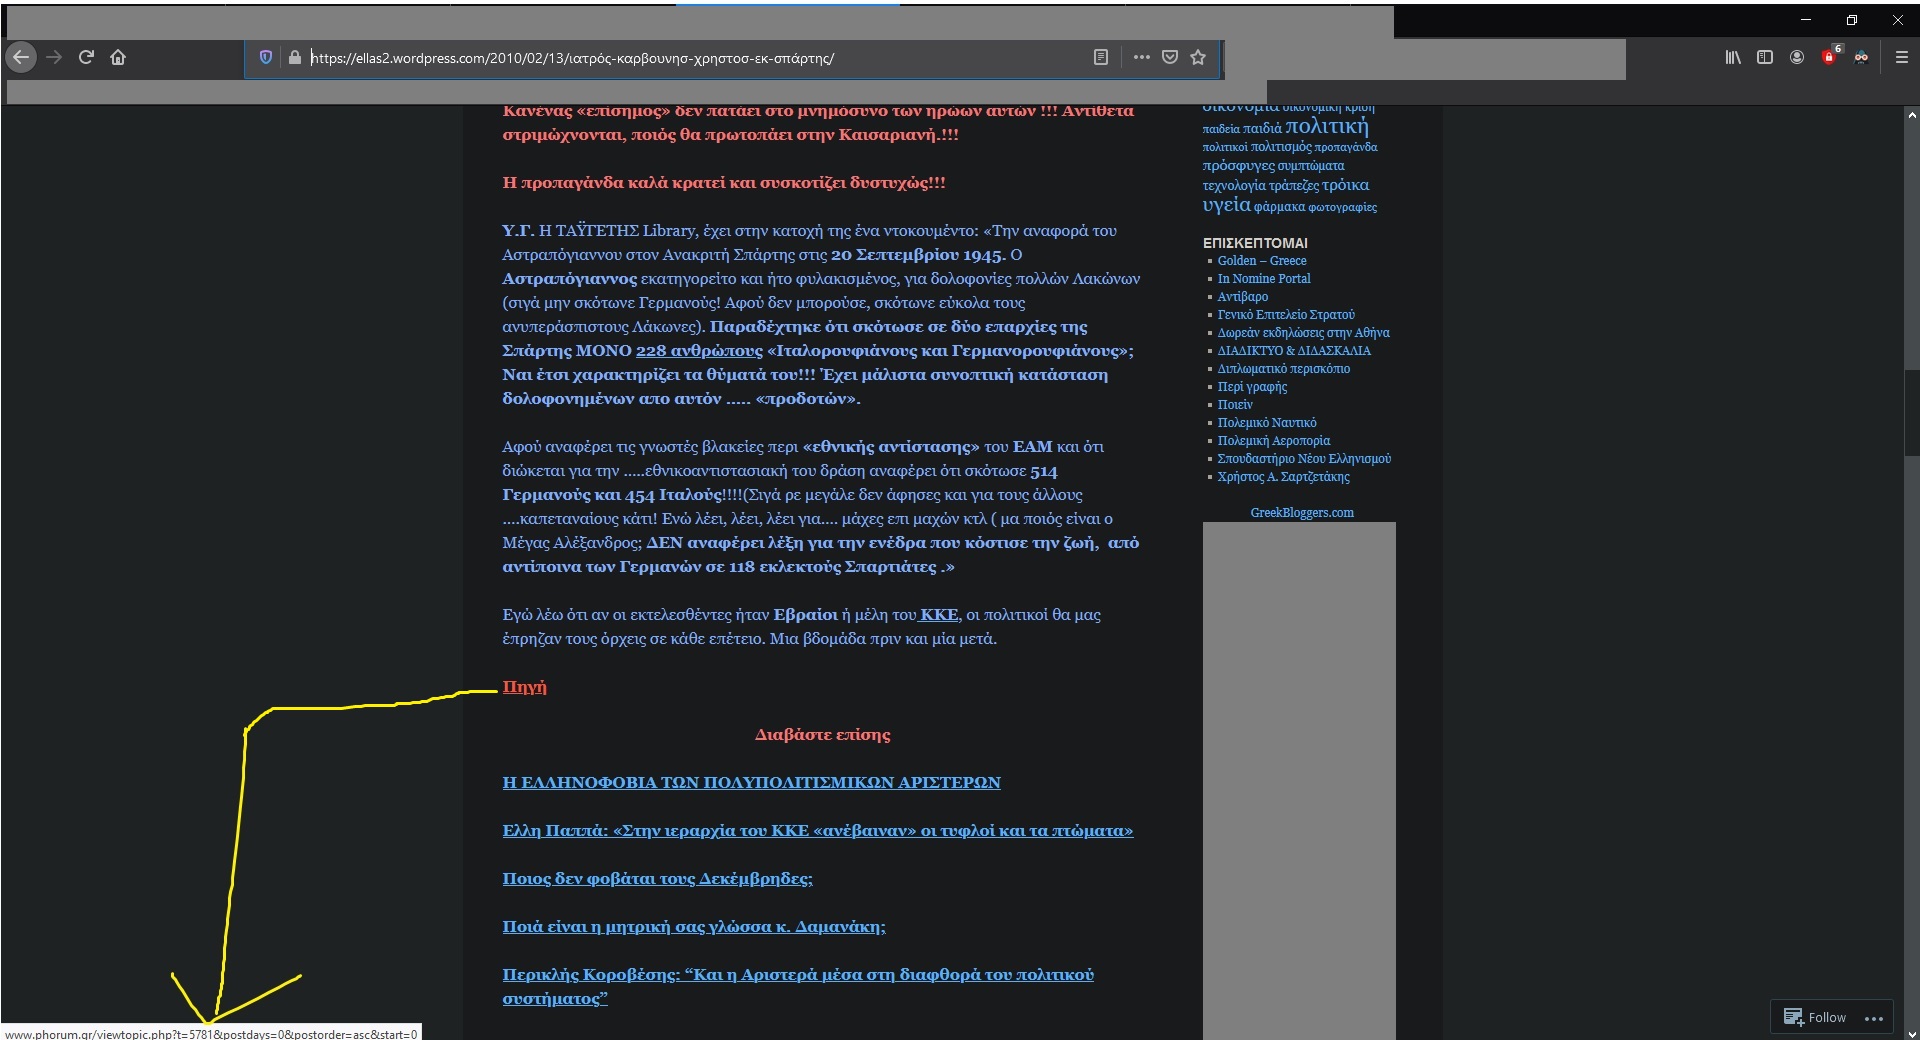Visit Ποιείν blogroll link

(1235, 405)
